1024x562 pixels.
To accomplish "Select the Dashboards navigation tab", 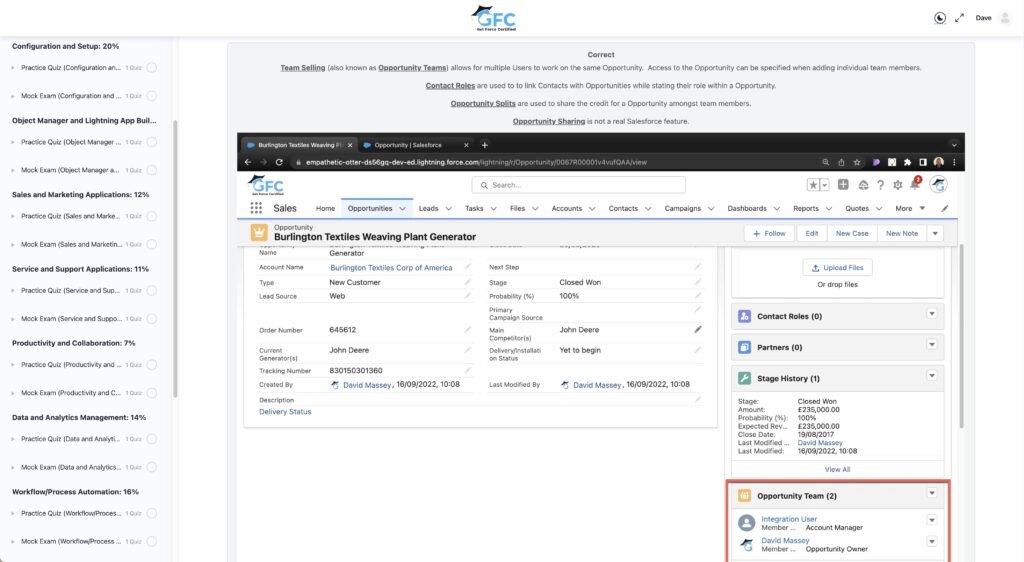I will point(747,208).
